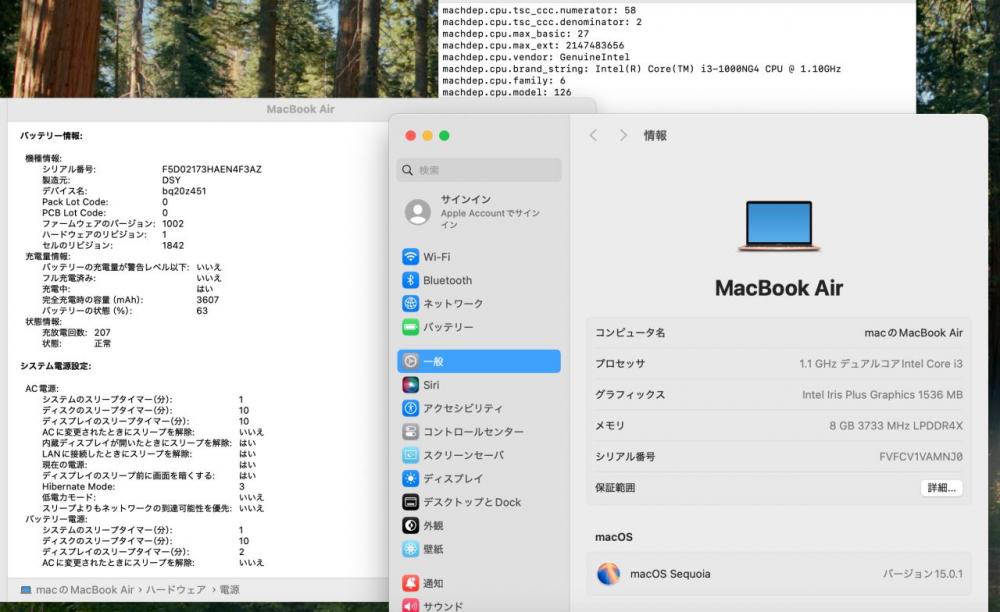Select the アクセシビリティ sidebar item

point(479,408)
